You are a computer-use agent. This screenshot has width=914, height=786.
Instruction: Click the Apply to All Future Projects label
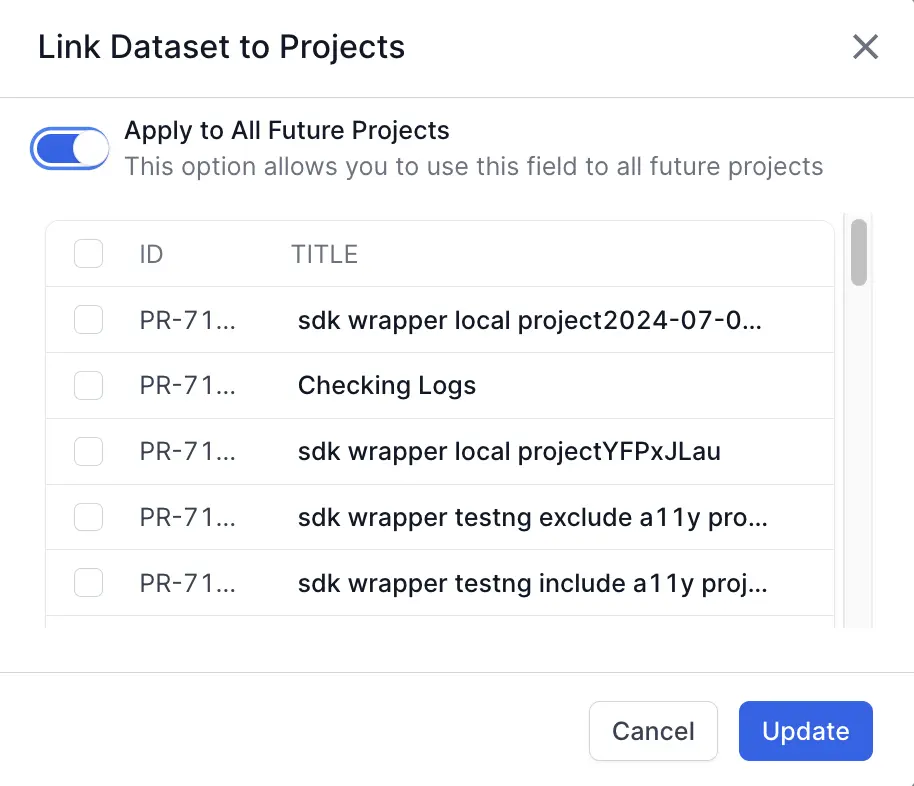(x=287, y=130)
